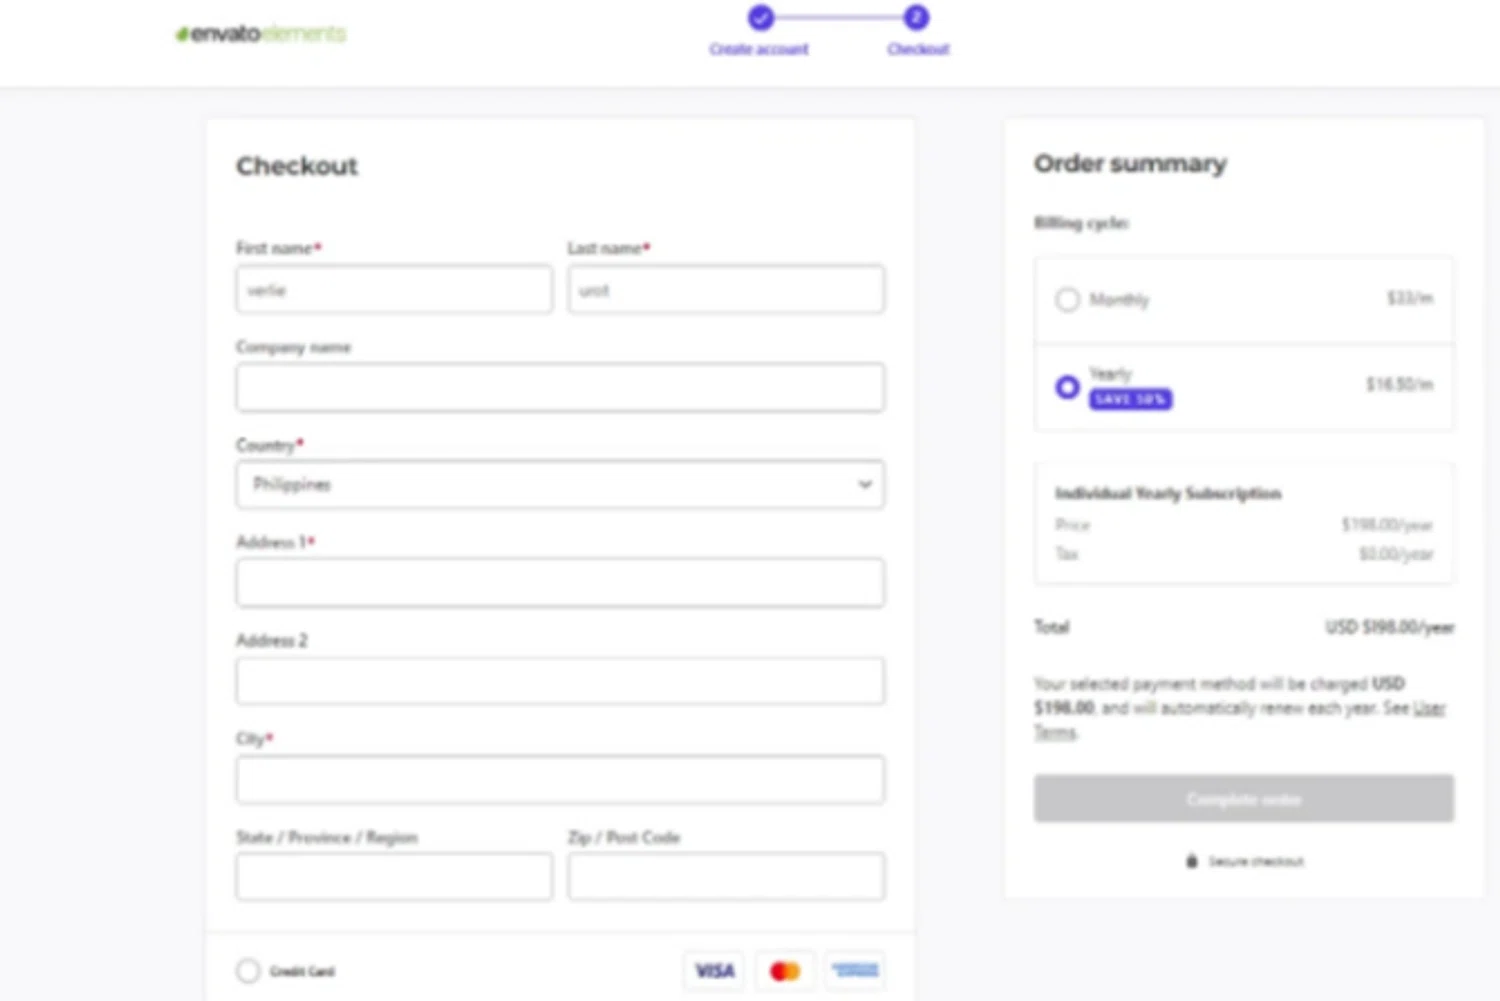
Task: Click the Checkout form heading
Action: pyautogui.click(x=297, y=166)
